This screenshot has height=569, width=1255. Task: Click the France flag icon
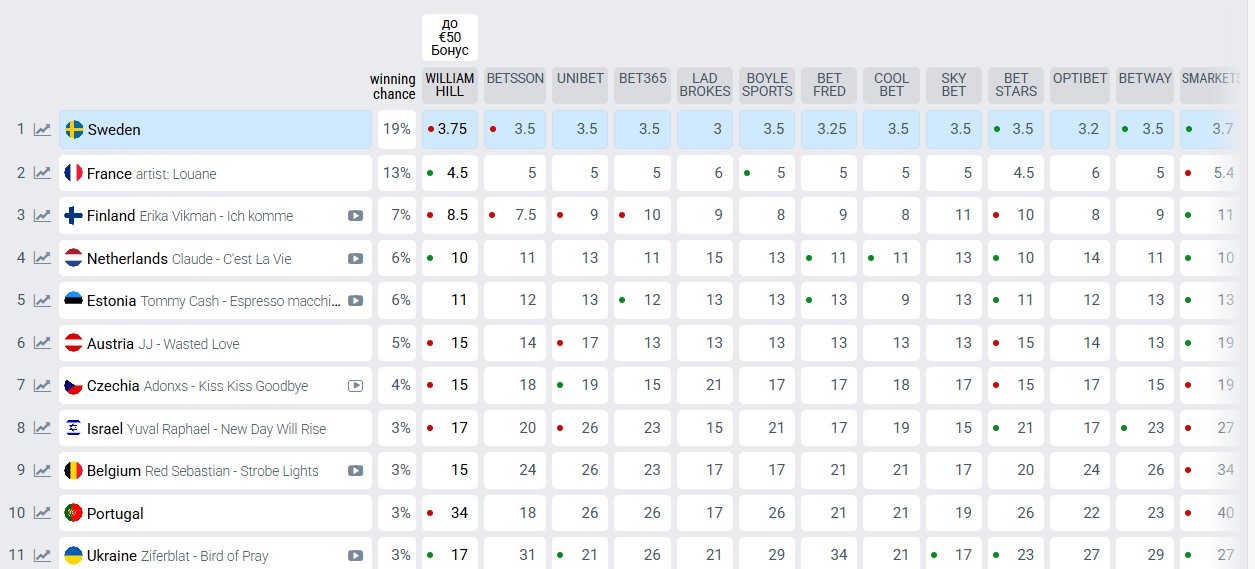click(x=73, y=173)
